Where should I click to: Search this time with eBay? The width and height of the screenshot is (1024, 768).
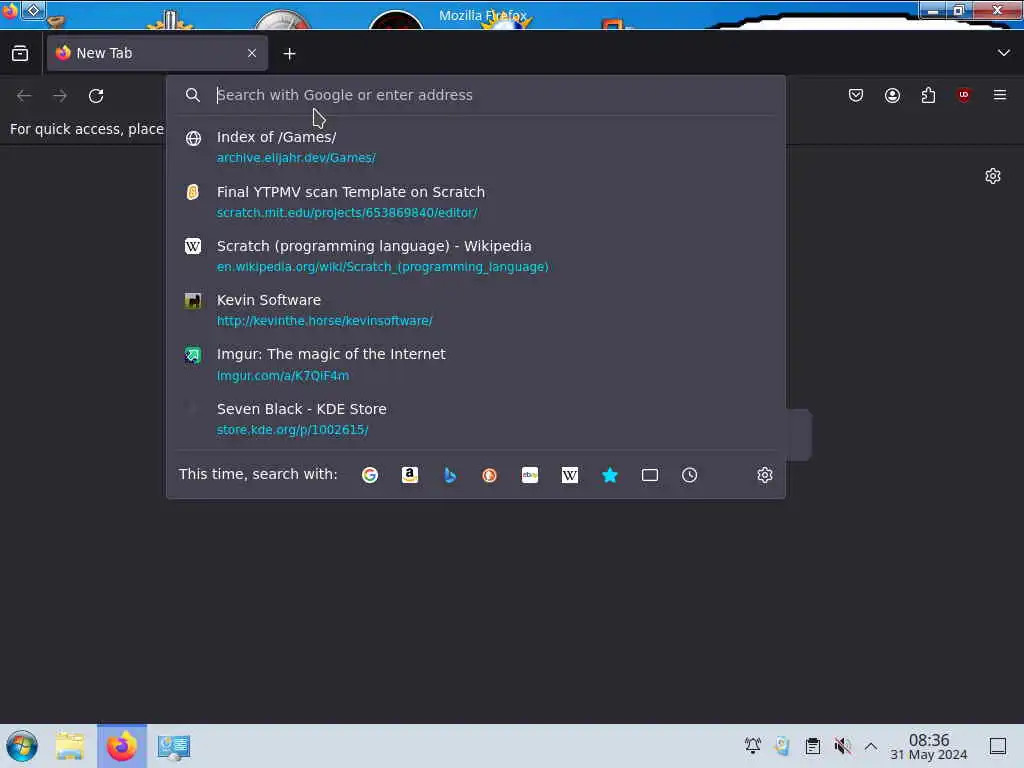[x=530, y=475]
